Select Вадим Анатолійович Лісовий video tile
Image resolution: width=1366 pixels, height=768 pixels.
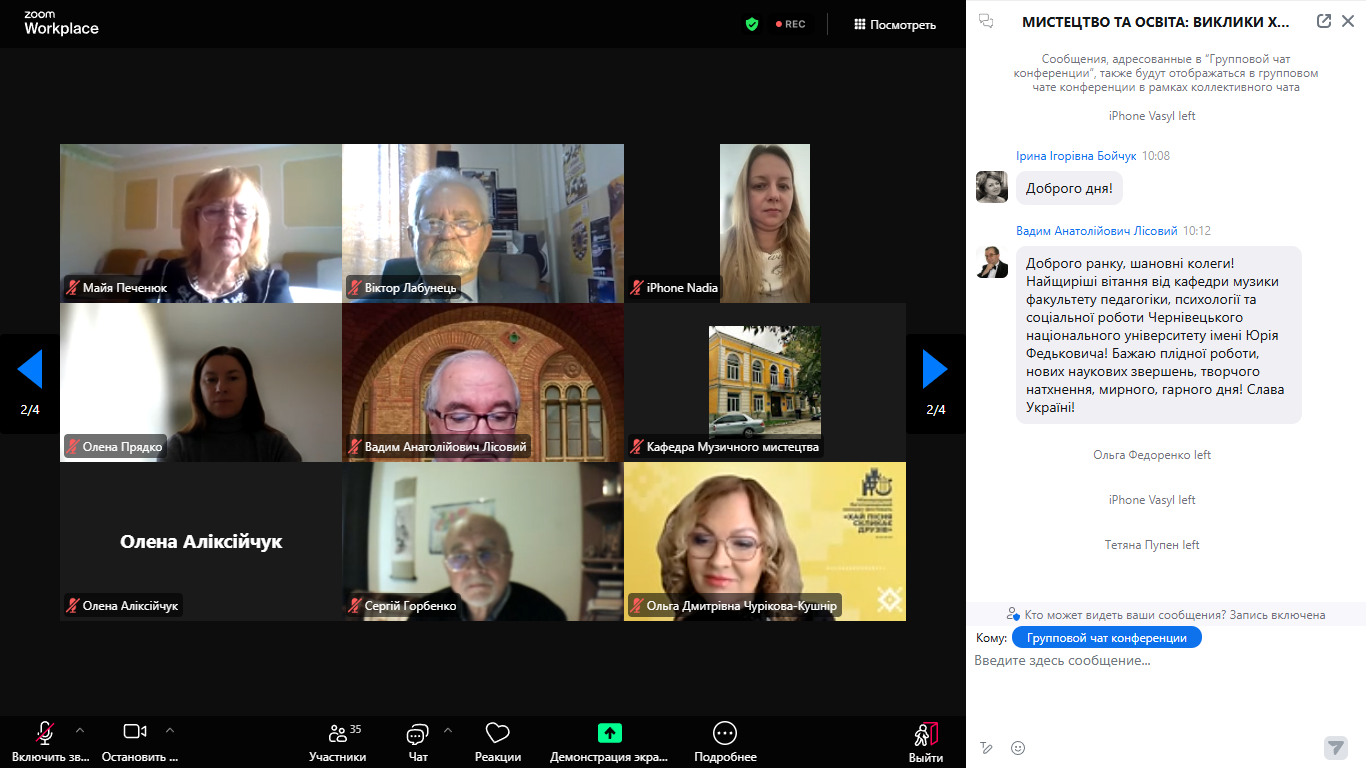[x=483, y=382]
